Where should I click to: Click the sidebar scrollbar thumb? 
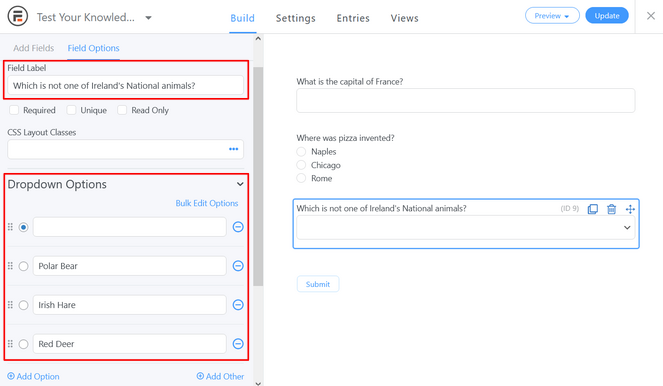[258, 176]
